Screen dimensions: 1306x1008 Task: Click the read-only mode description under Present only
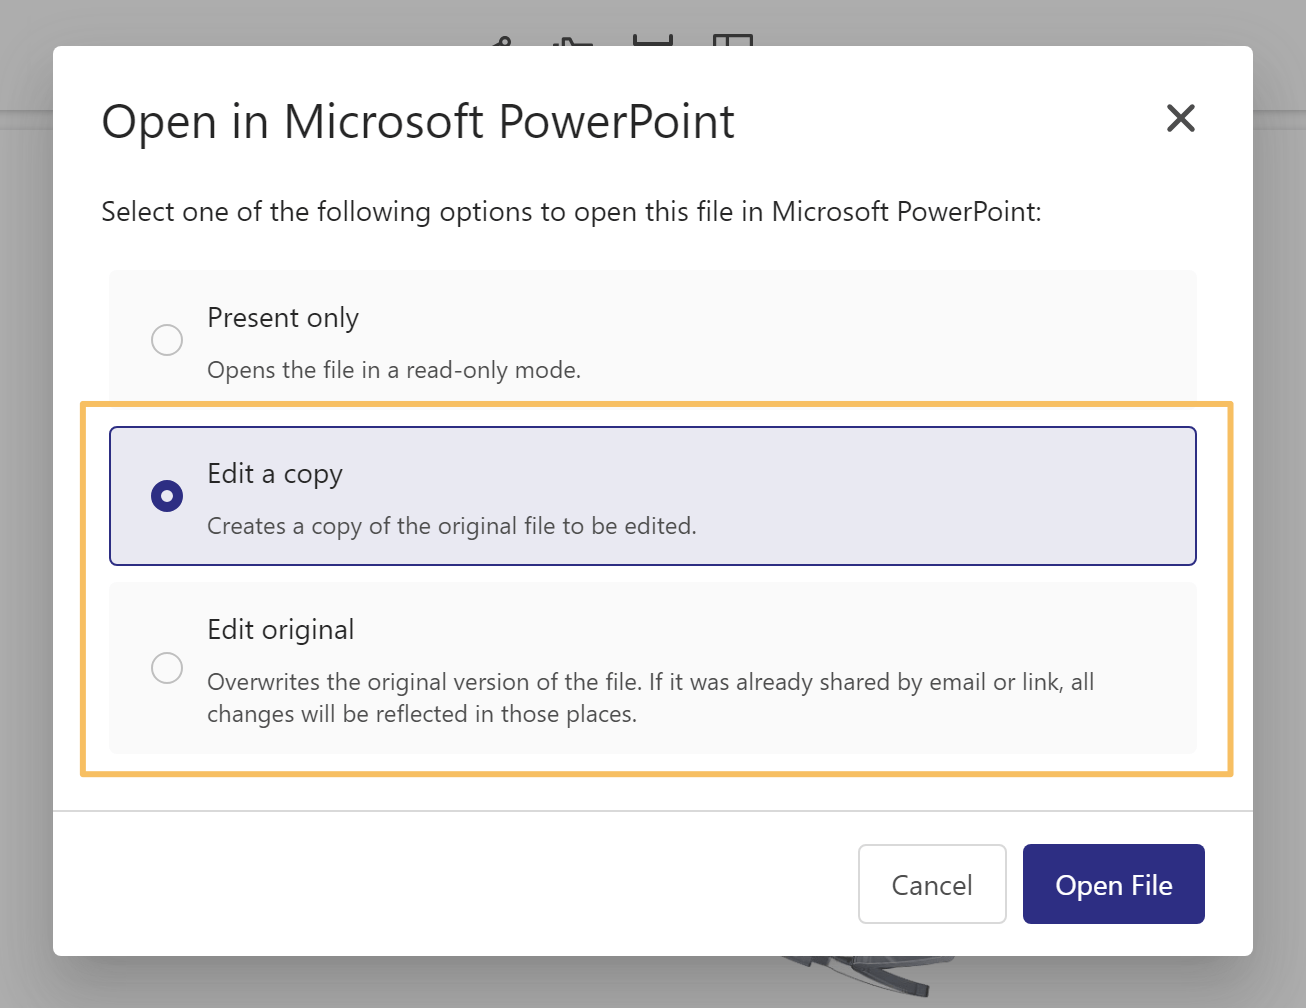(393, 369)
